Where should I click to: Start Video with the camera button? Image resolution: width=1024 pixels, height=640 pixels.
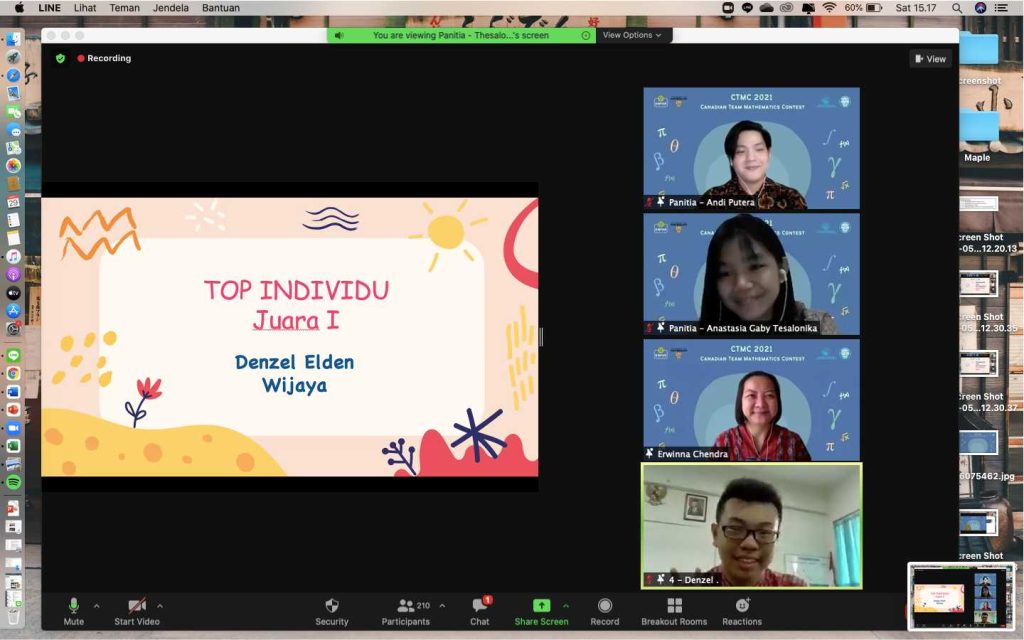[x=137, y=606]
